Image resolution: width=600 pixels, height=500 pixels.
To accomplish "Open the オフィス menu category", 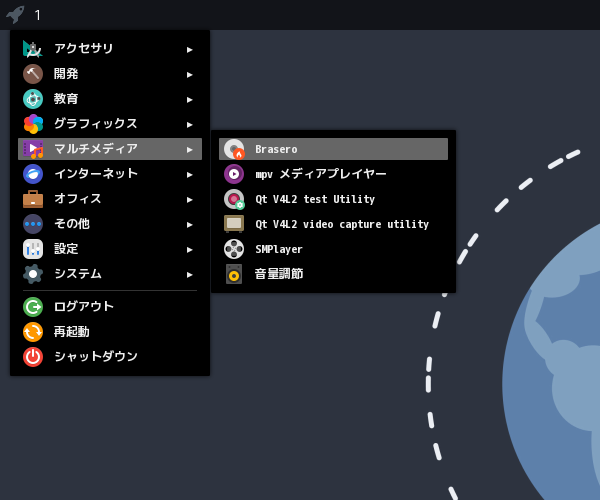I will click(x=110, y=199).
